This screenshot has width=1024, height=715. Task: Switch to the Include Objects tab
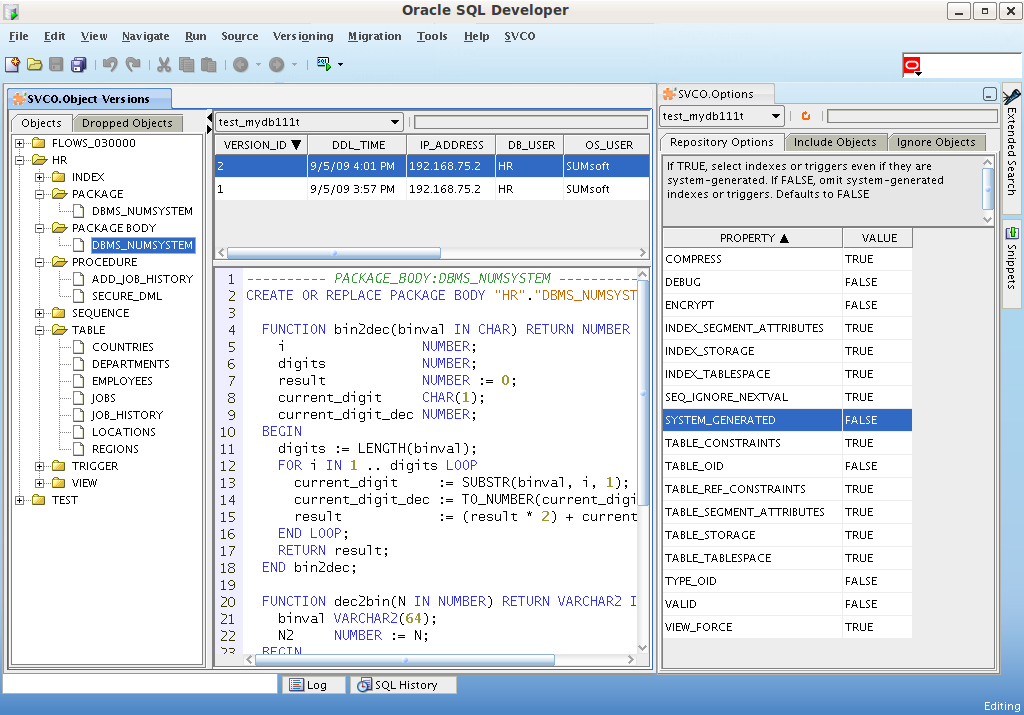coord(834,142)
